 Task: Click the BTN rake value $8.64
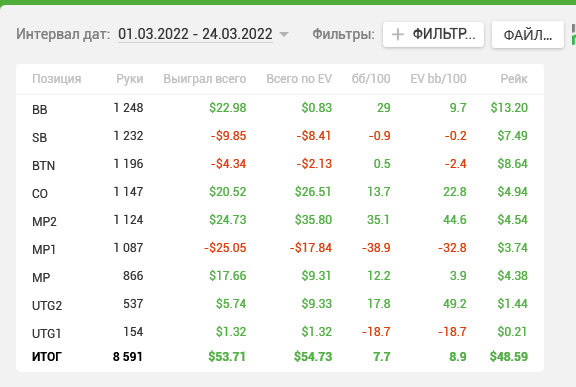(512, 163)
